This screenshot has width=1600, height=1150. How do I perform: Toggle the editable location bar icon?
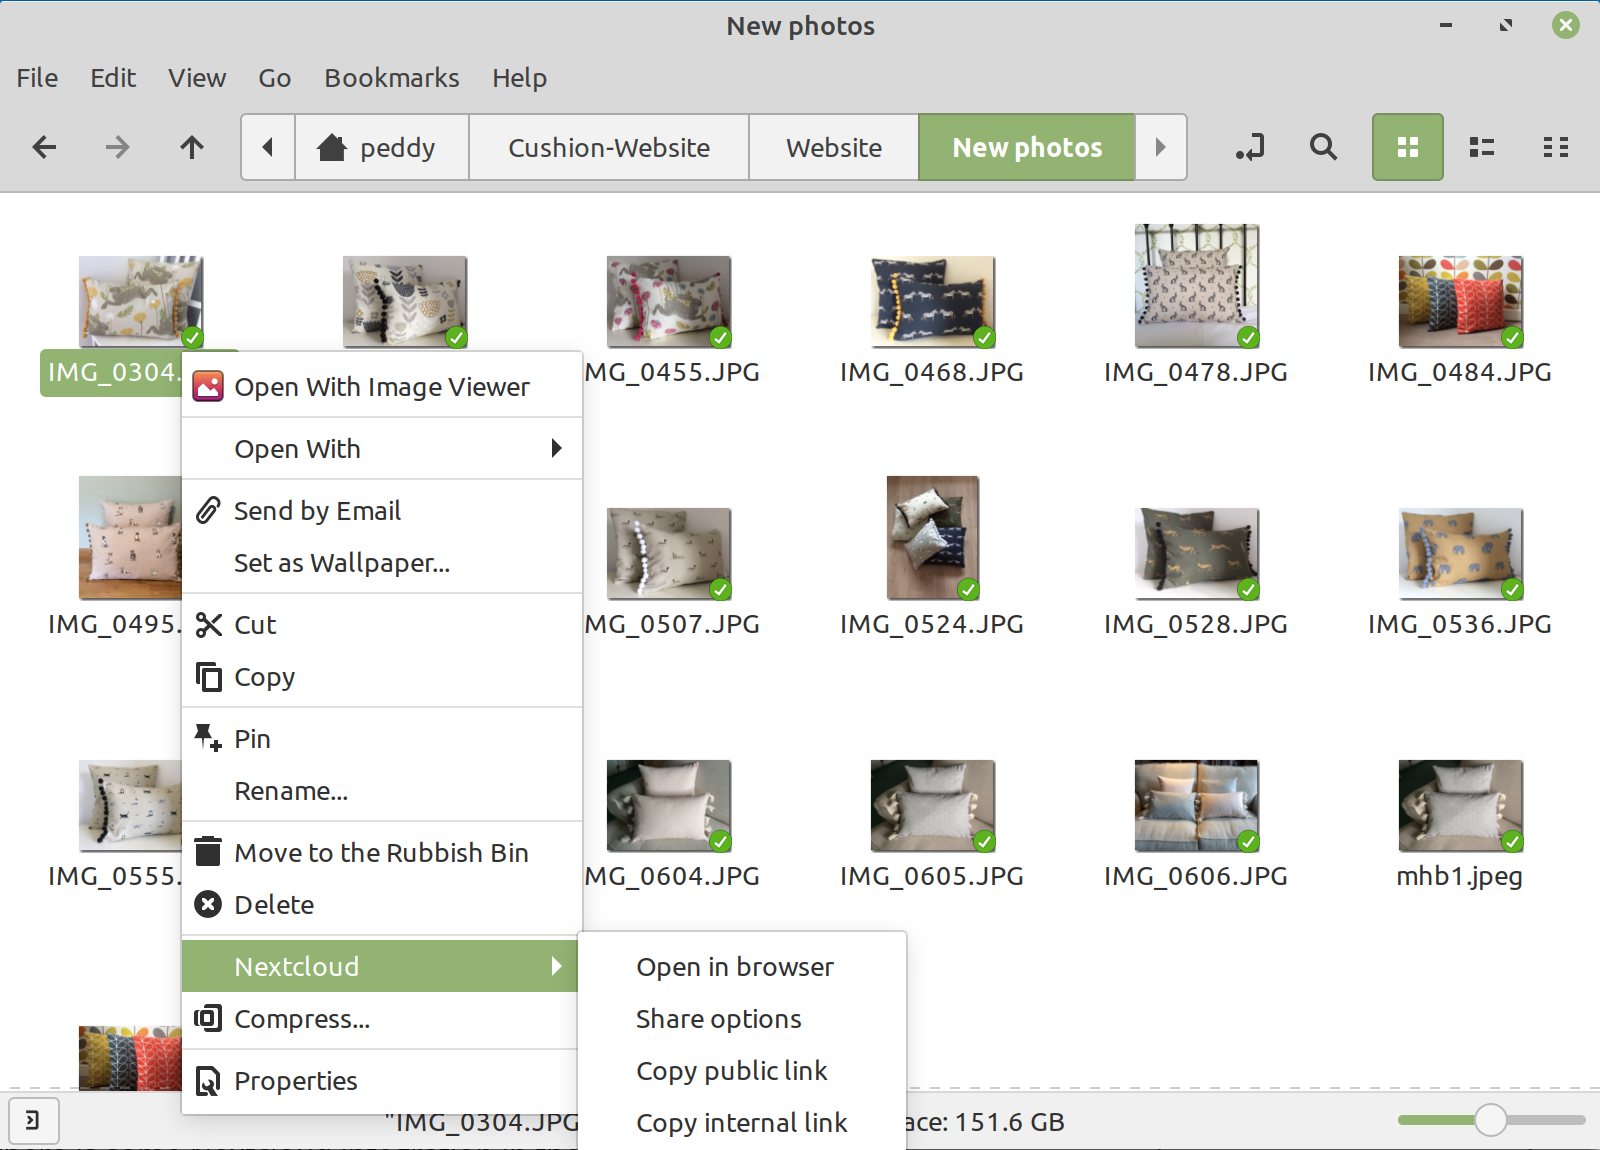pyautogui.click(x=1249, y=147)
